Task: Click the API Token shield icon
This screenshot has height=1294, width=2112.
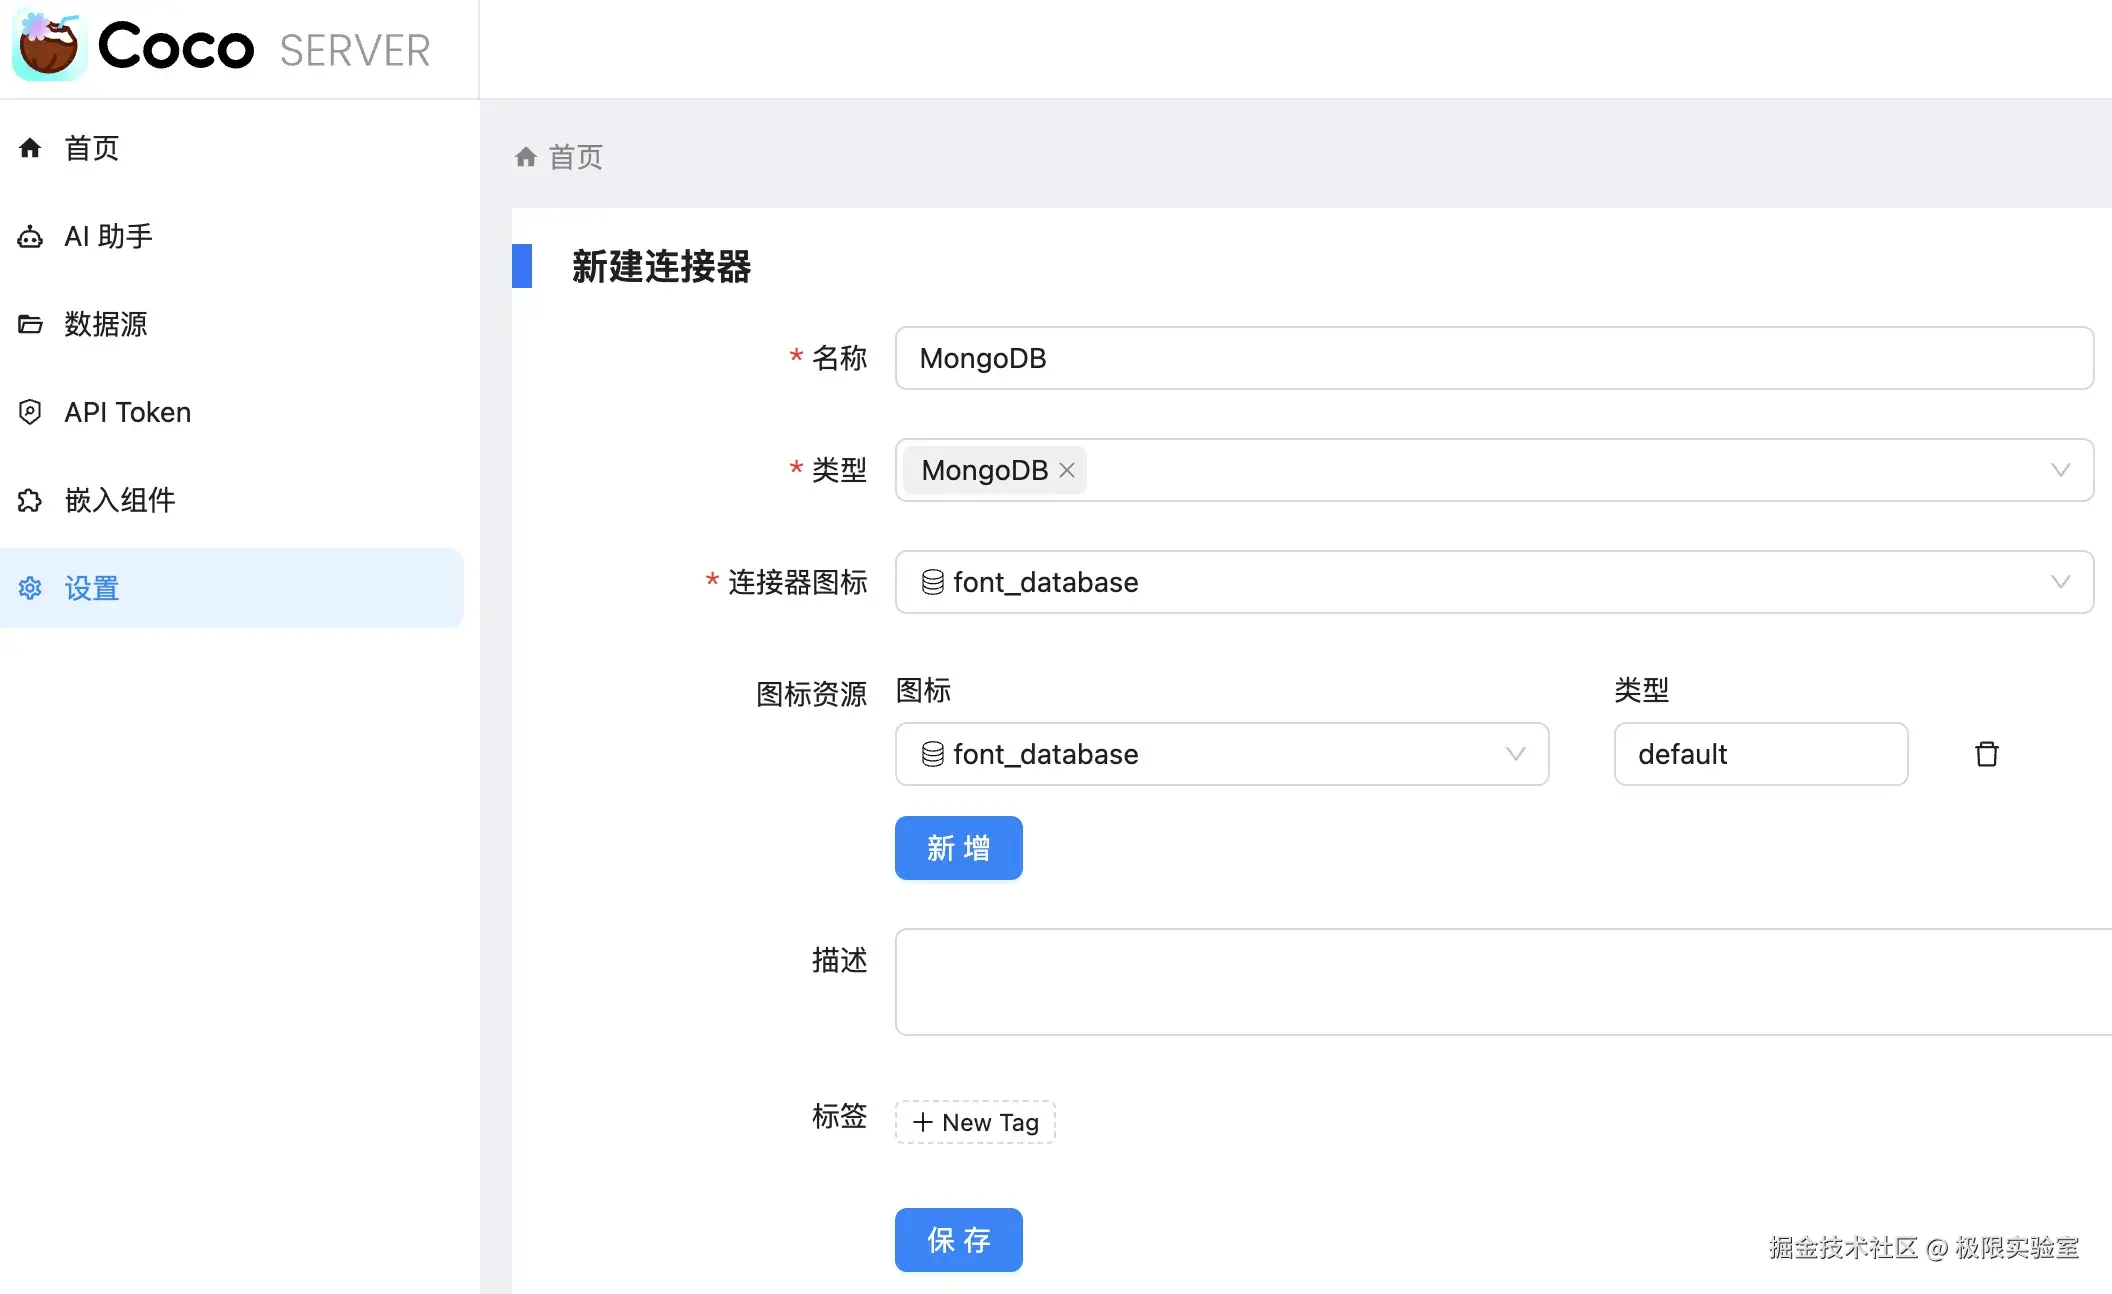Action: click(30, 412)
